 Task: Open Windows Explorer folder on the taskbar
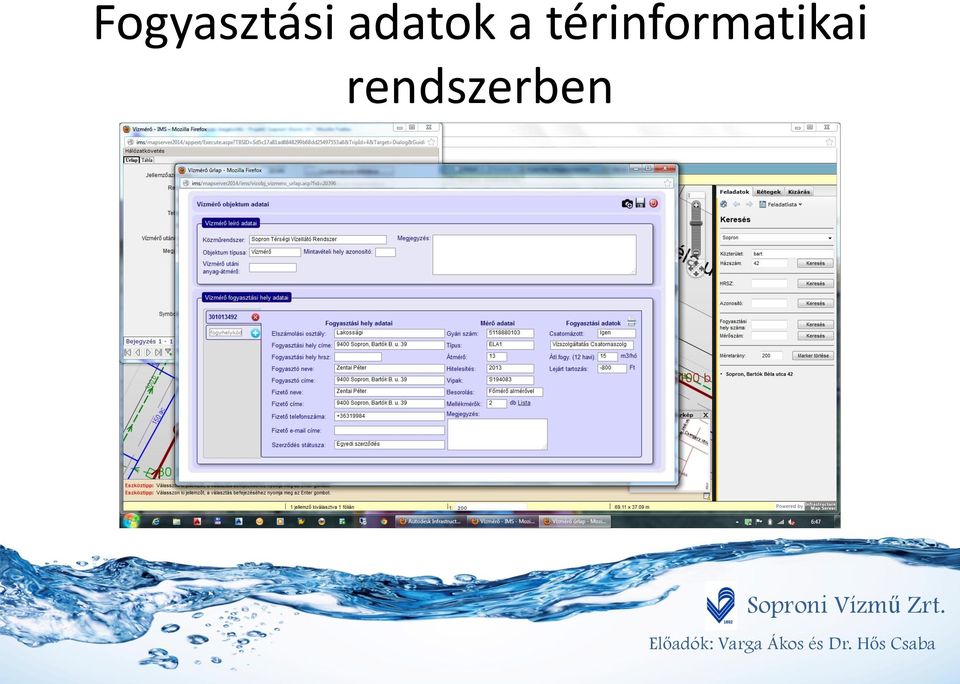[x=177, y=522]
